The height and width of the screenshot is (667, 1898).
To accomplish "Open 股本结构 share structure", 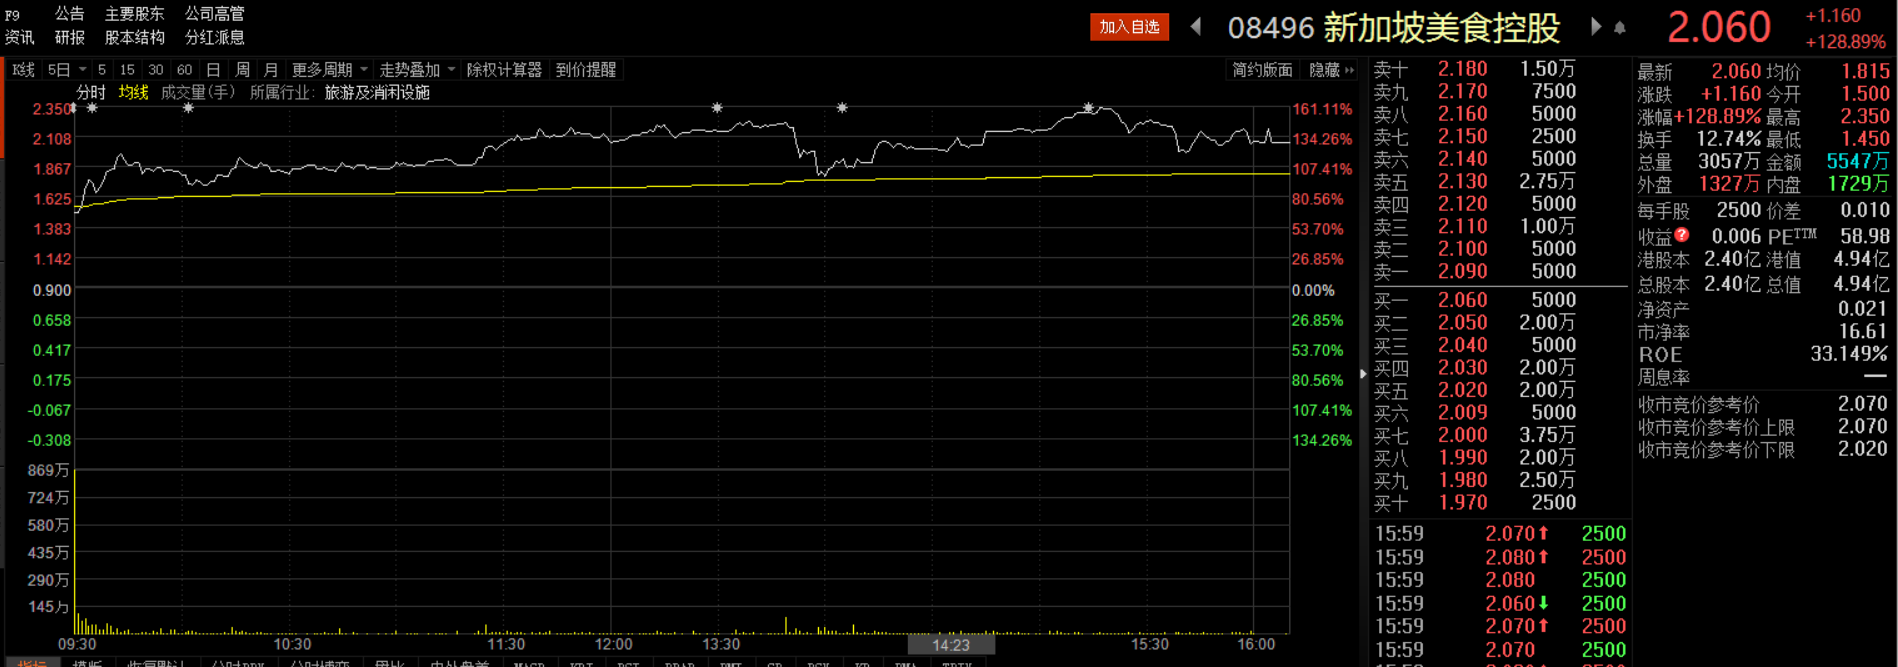I will 134,37.
